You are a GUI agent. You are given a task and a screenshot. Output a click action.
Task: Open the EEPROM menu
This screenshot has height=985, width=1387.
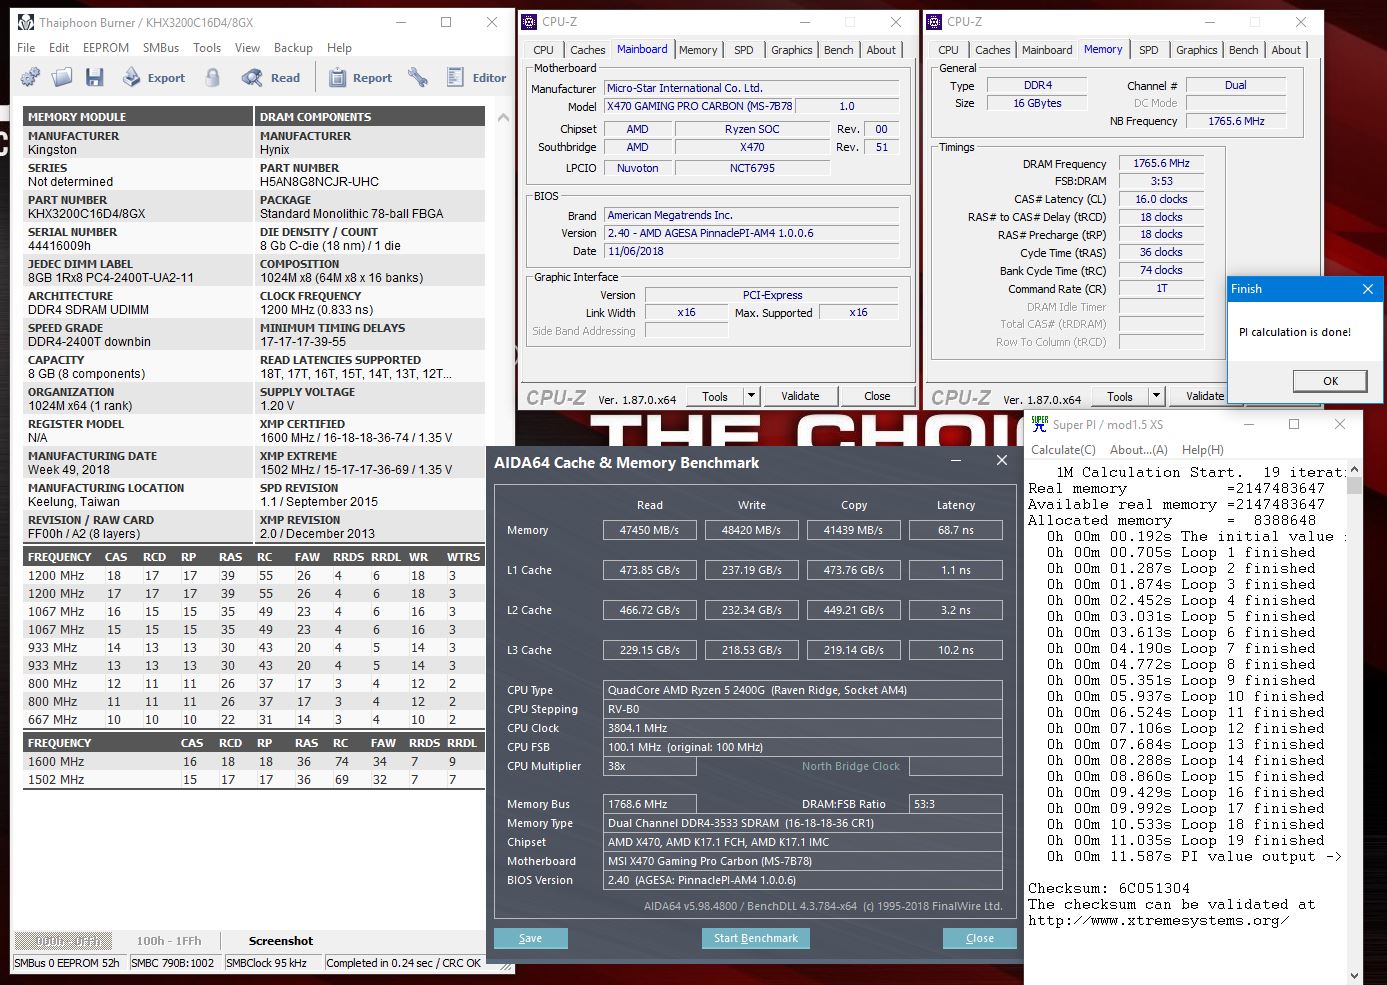click(x=106, y=47)
